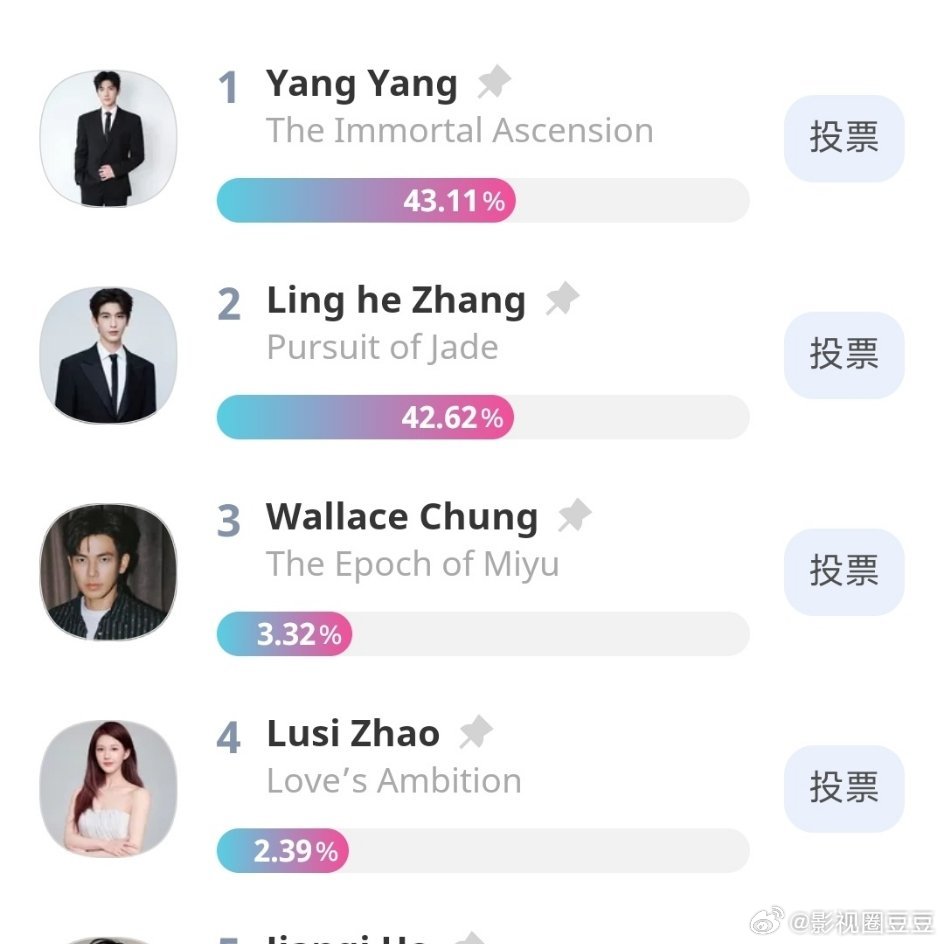The width and height of the screenshot is (944, 944).
Task: Open Yang Yang's profile photo
Action: [x=108, y=138]
